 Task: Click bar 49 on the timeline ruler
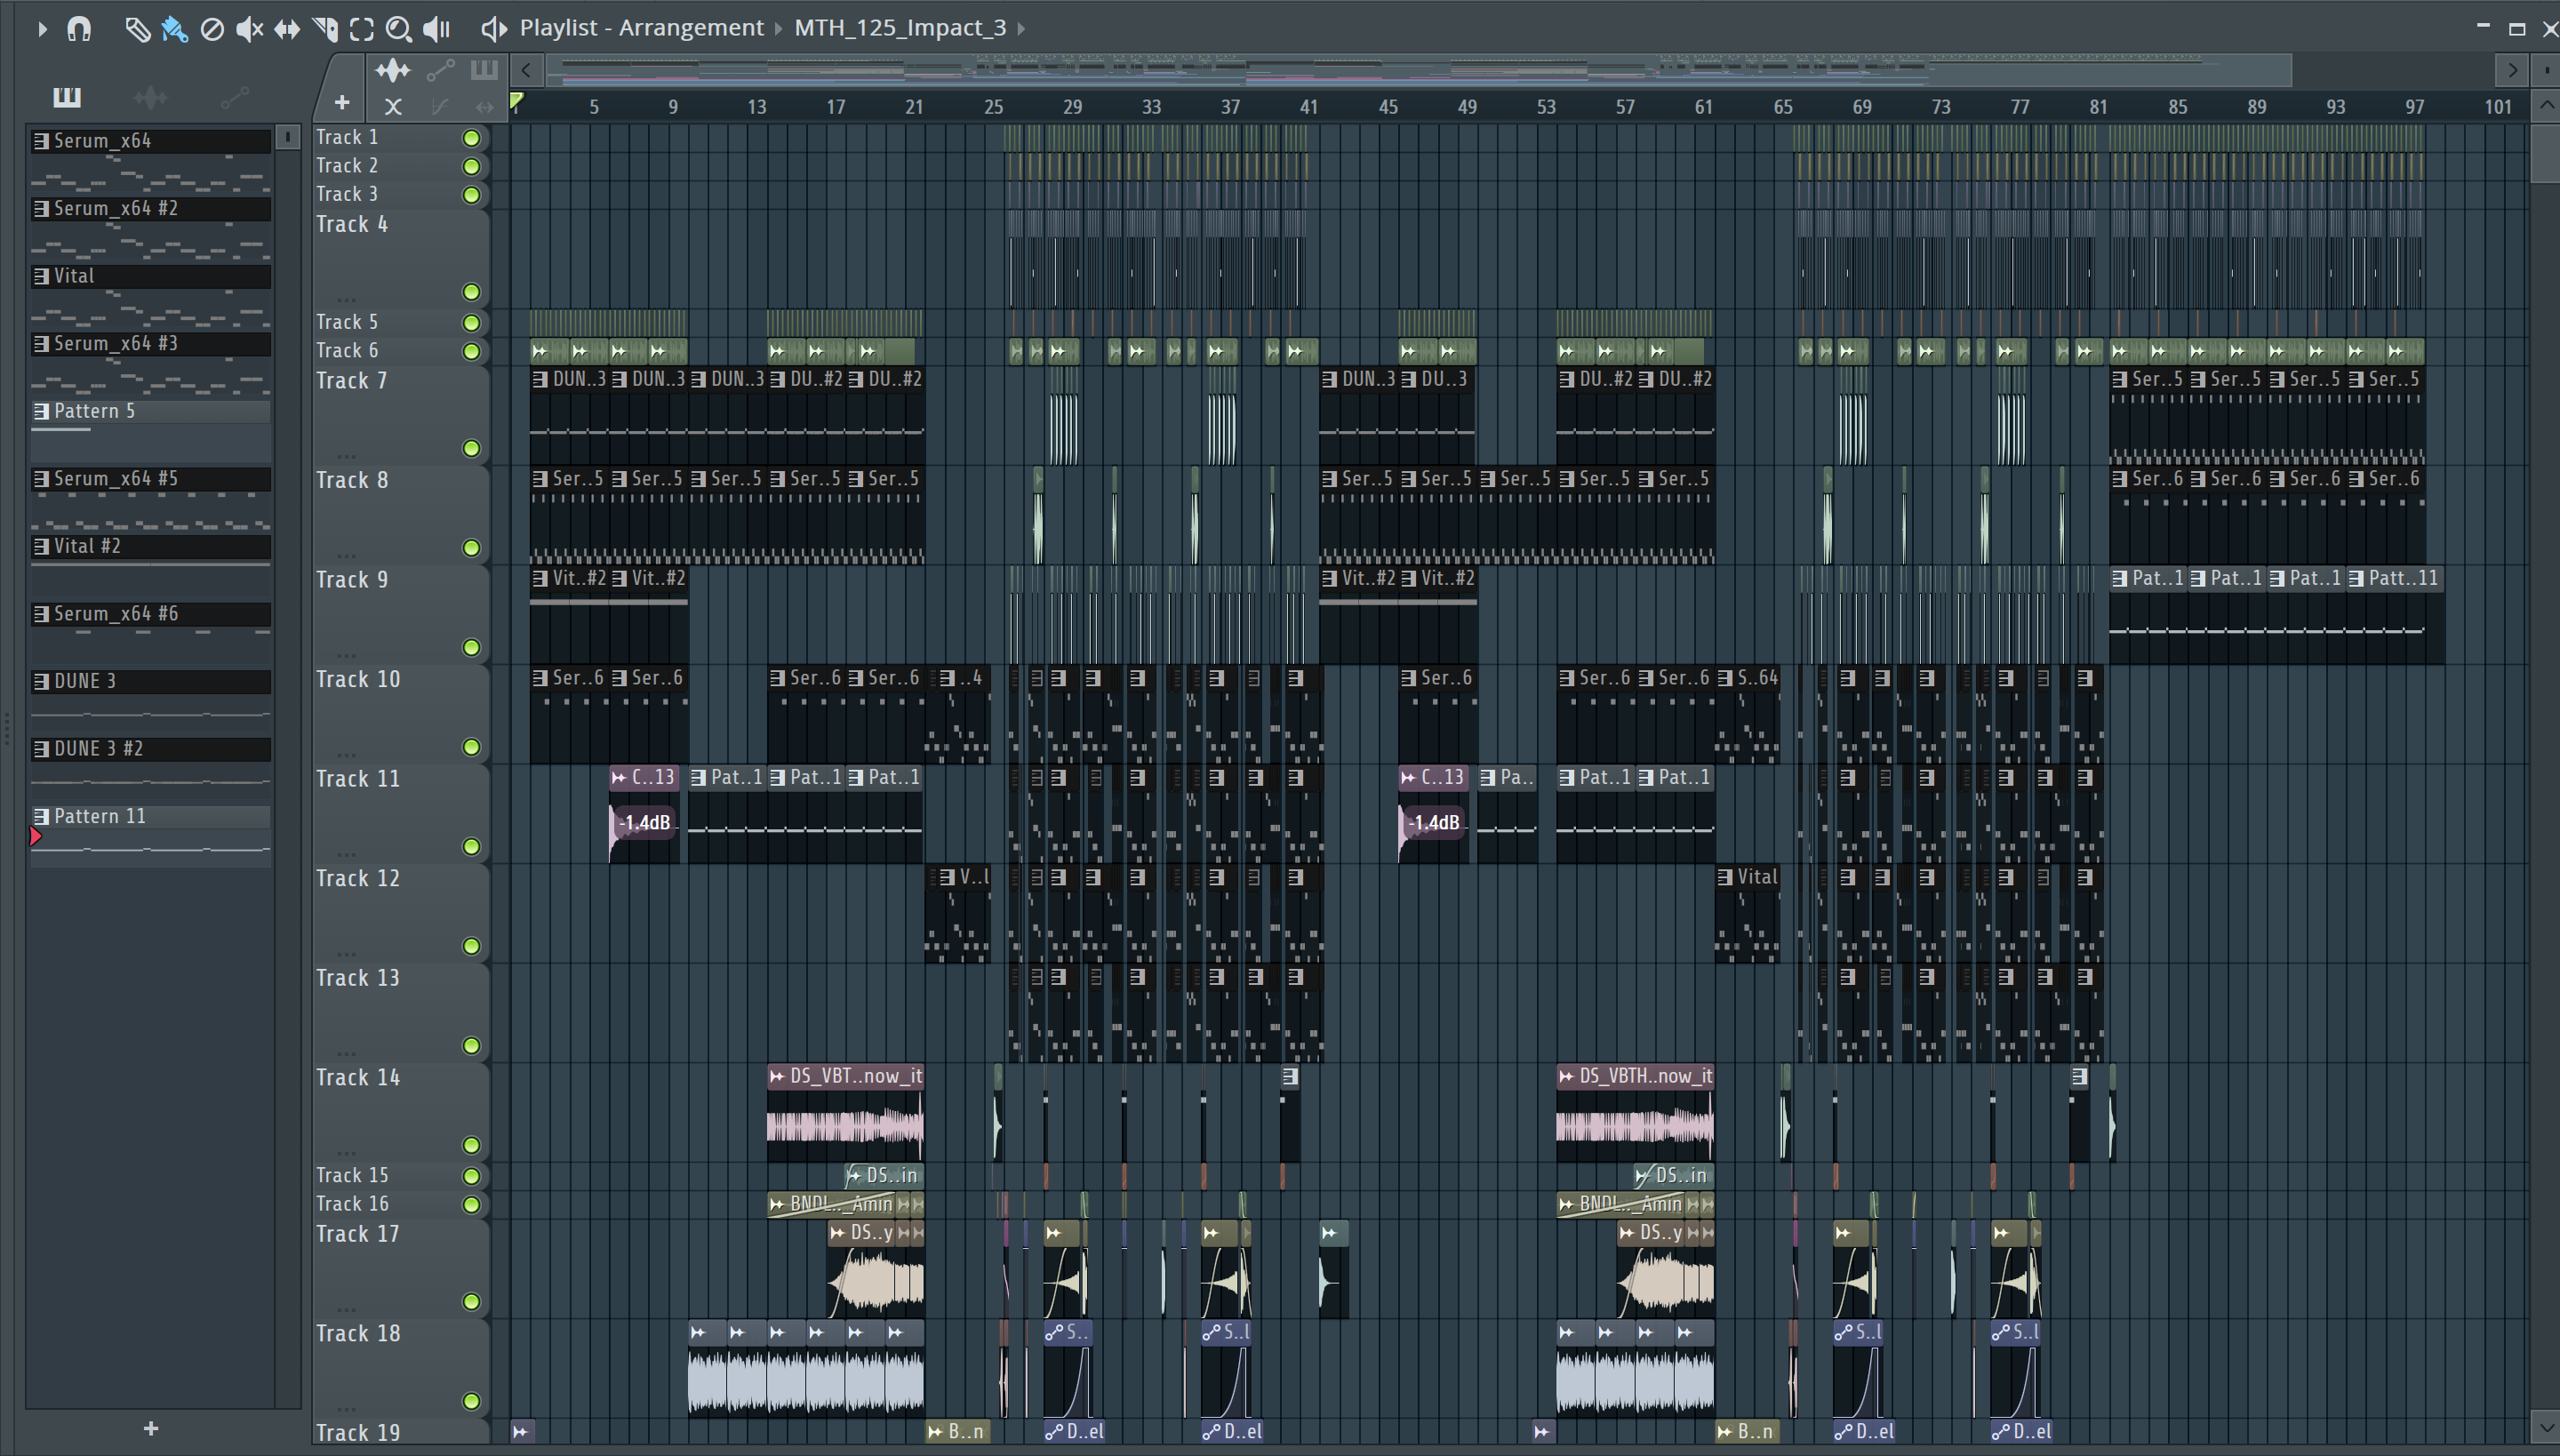tap(1467, 106)
